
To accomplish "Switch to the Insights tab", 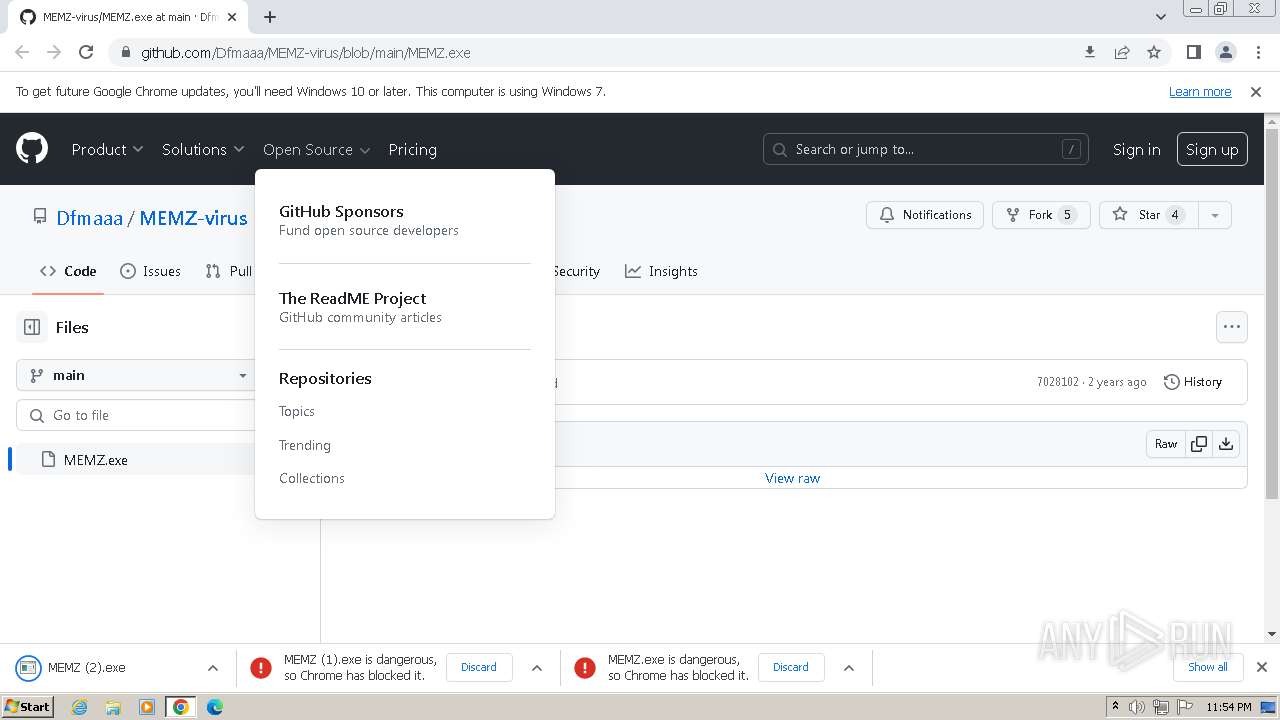I will click(x=661, y=271).
